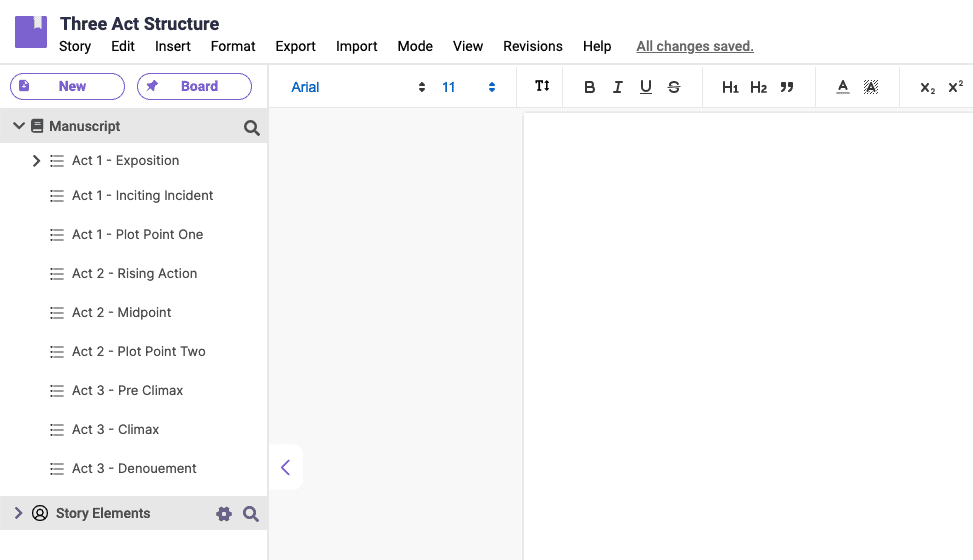The width and height of the screenshot is (973, 560).
Task: Open the line spacing text-size tool
Action: (542, 86)
